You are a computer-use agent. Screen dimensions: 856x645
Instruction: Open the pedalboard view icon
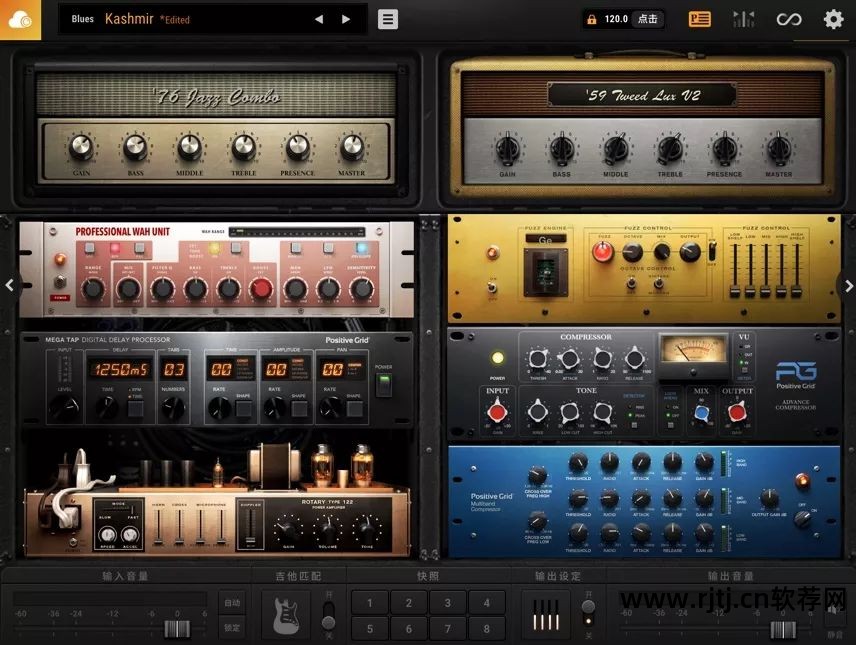[700, 19]
